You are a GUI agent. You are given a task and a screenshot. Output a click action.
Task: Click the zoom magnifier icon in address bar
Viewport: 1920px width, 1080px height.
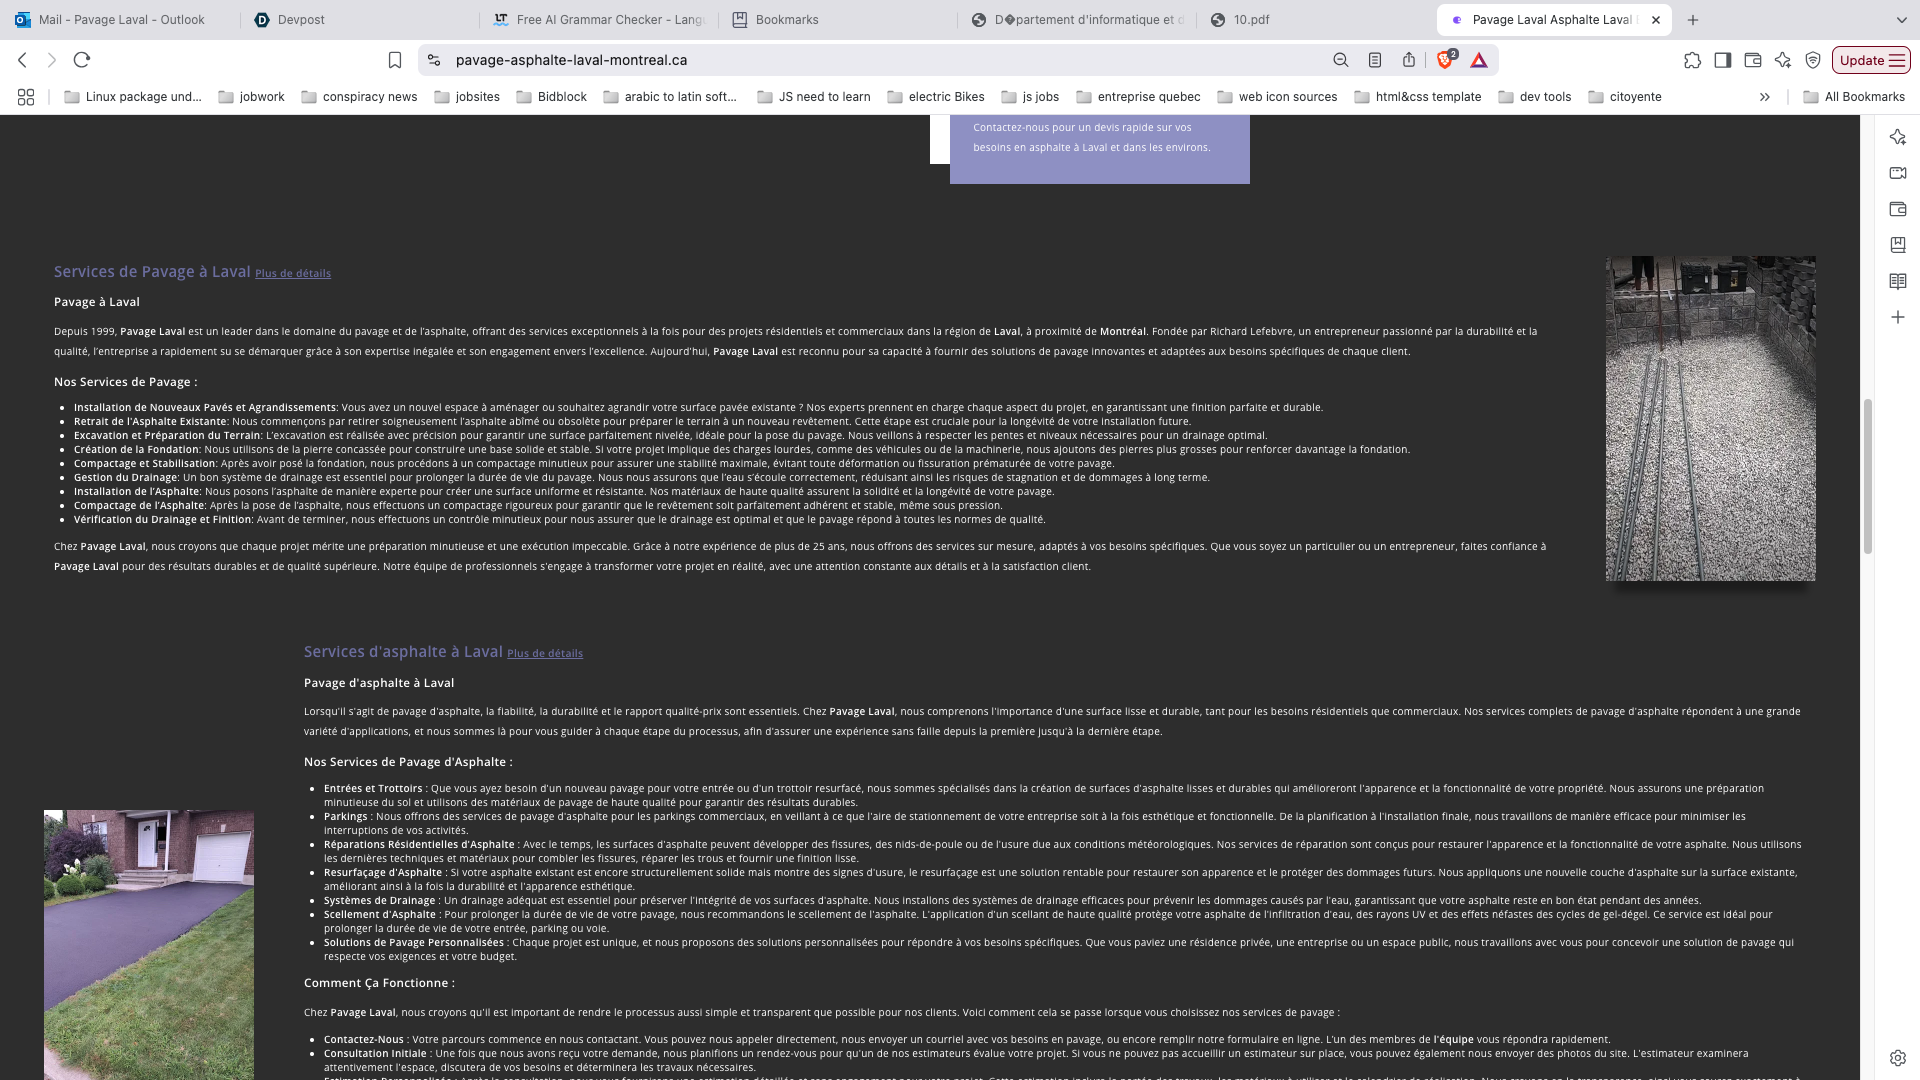[1341, 60]
